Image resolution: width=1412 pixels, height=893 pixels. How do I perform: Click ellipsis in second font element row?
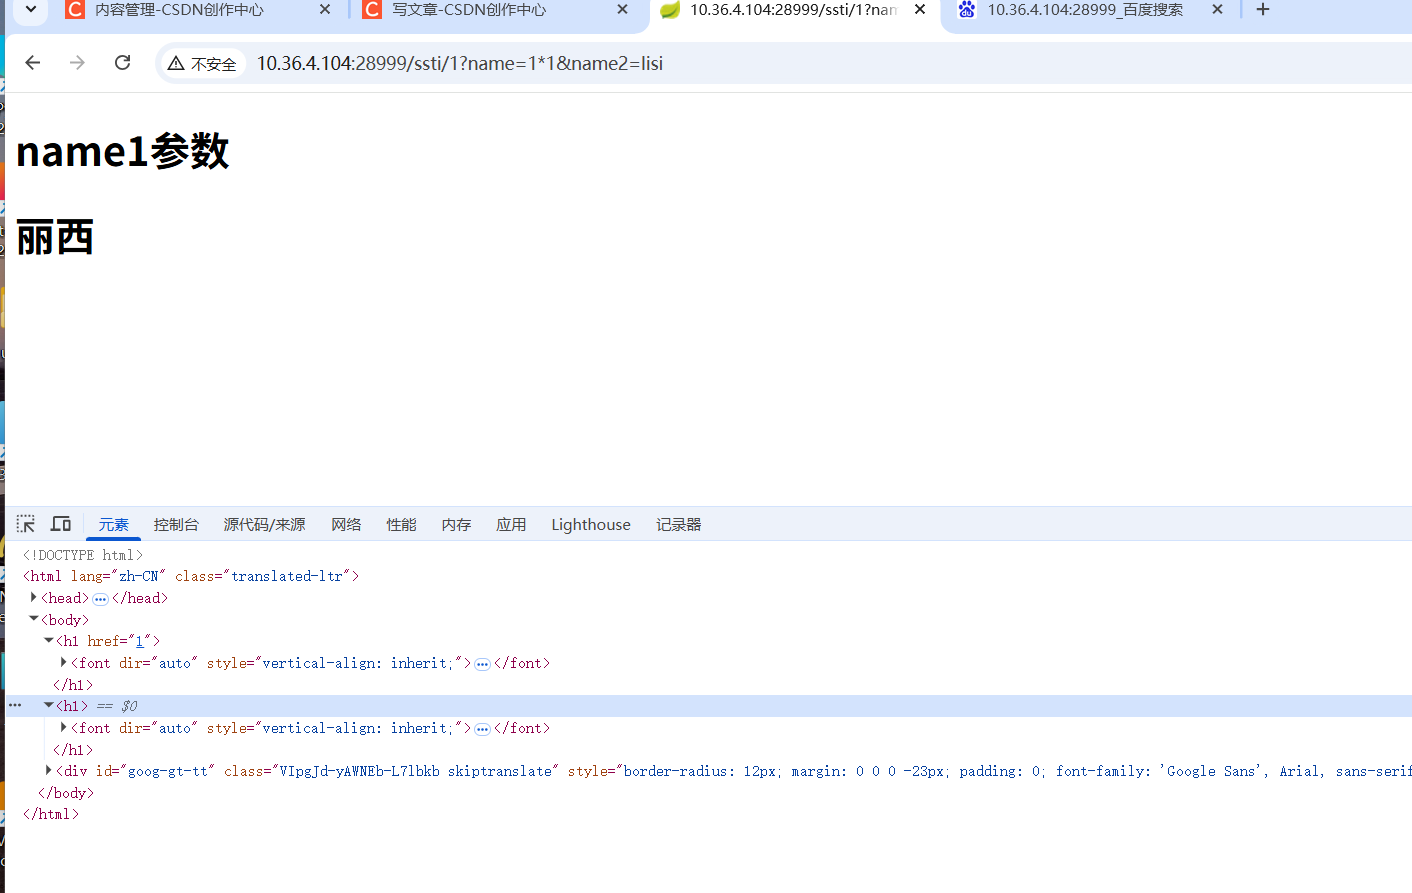482,729
